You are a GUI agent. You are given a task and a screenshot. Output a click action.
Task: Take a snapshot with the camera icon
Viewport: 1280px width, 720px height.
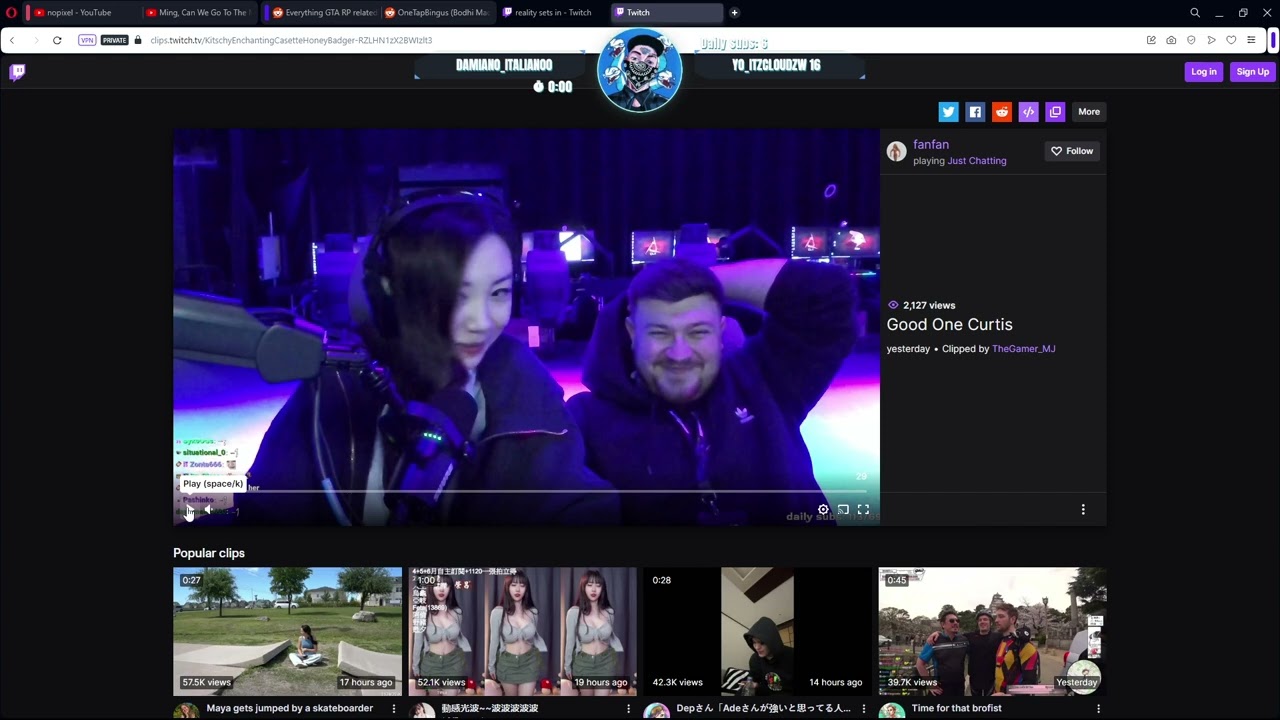click(1171, 40)
